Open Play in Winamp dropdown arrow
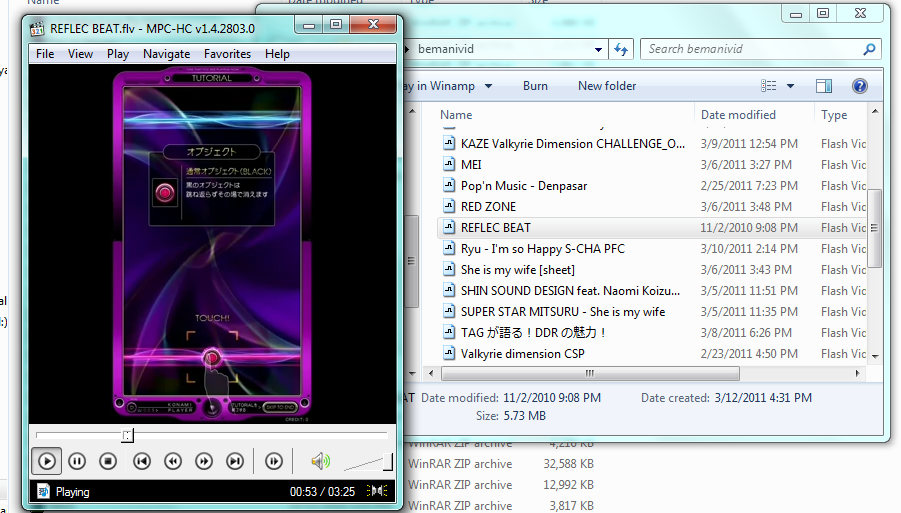 [x=488, y=86]
